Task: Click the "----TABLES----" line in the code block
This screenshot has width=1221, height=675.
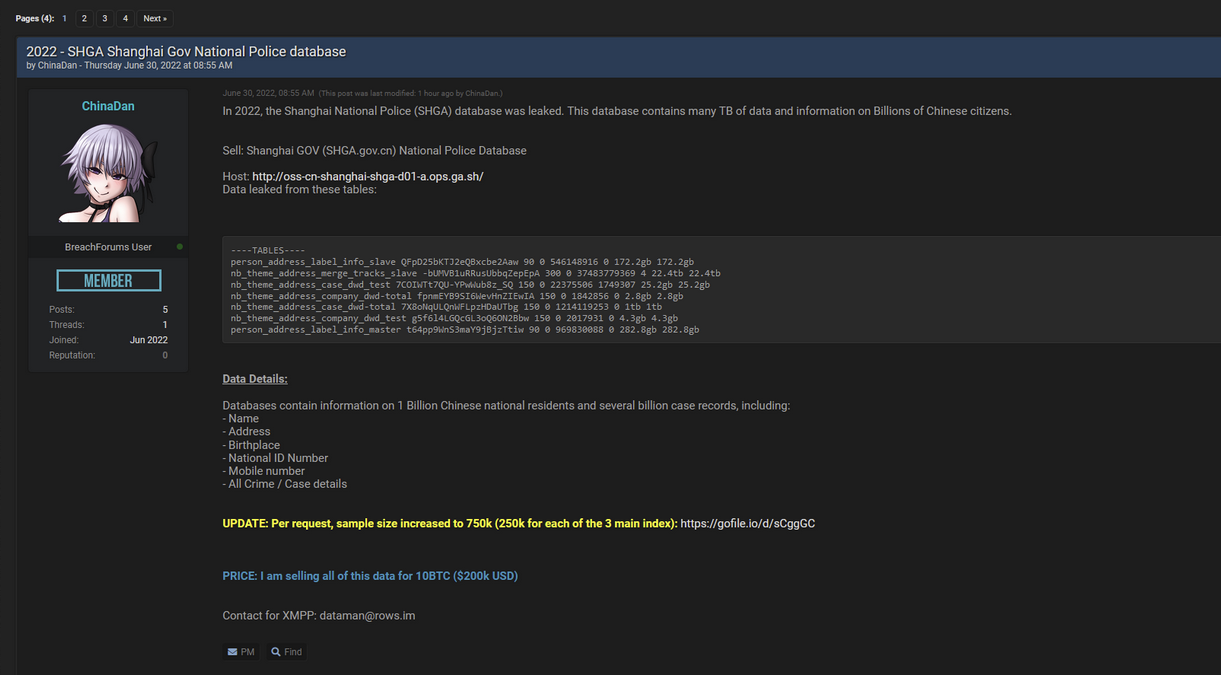Action: tap(268, 250)
